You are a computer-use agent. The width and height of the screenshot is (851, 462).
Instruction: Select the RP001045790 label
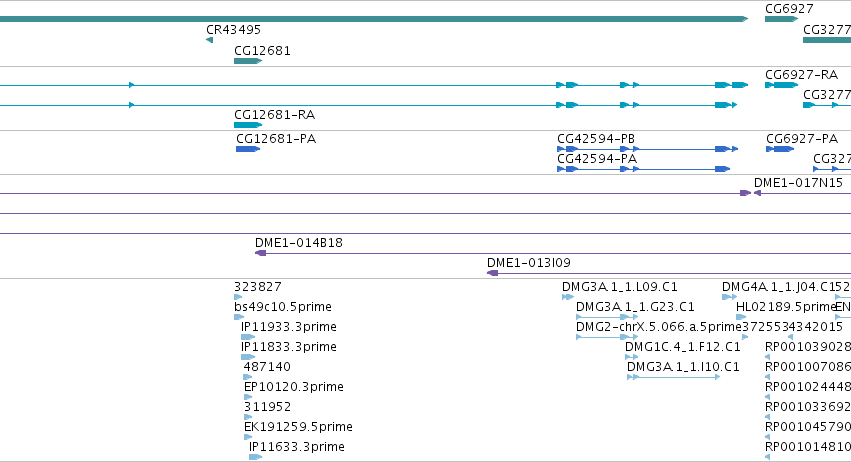808,427
